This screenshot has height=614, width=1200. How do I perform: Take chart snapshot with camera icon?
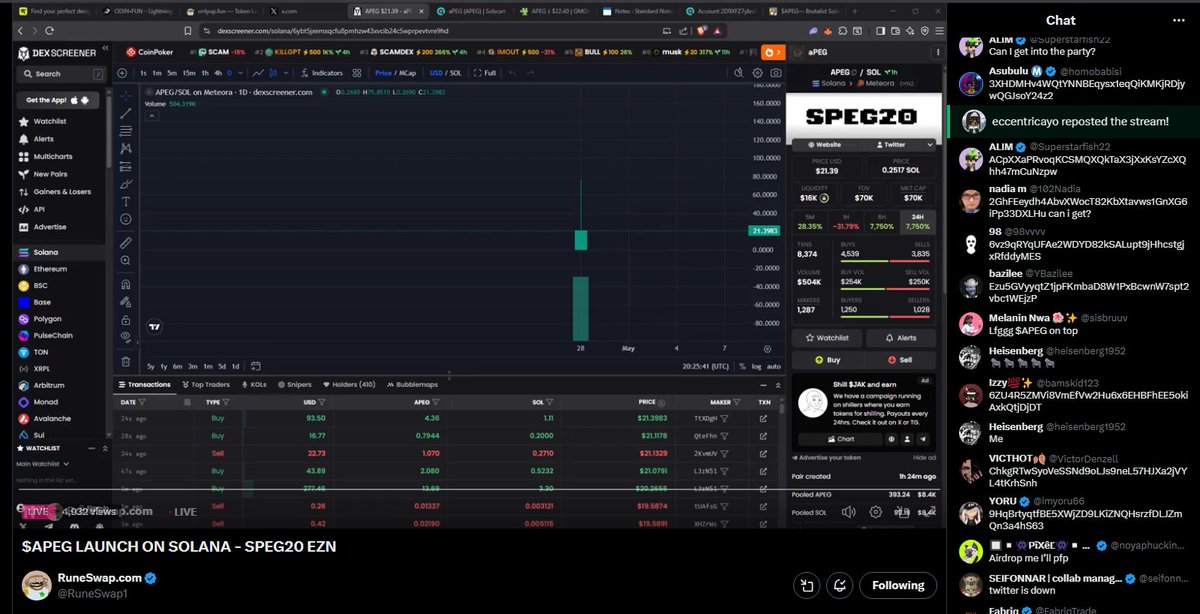(775, 73)
